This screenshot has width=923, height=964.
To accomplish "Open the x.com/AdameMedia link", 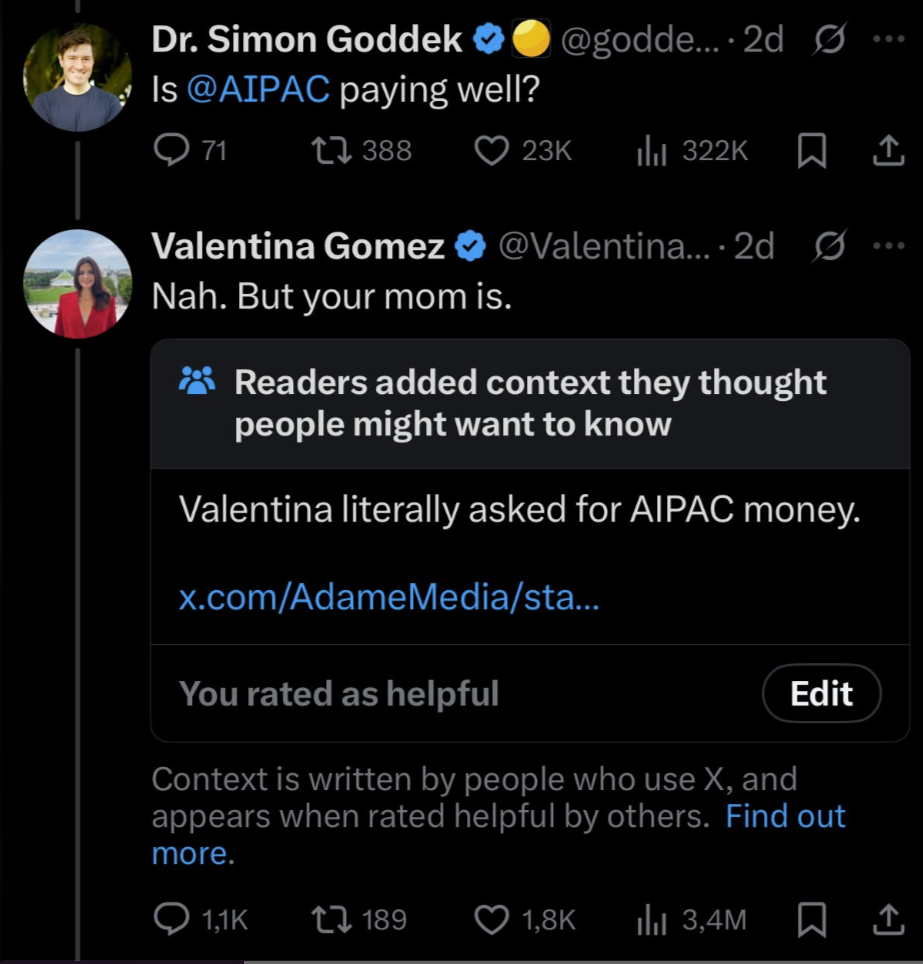I will point(389,598).
